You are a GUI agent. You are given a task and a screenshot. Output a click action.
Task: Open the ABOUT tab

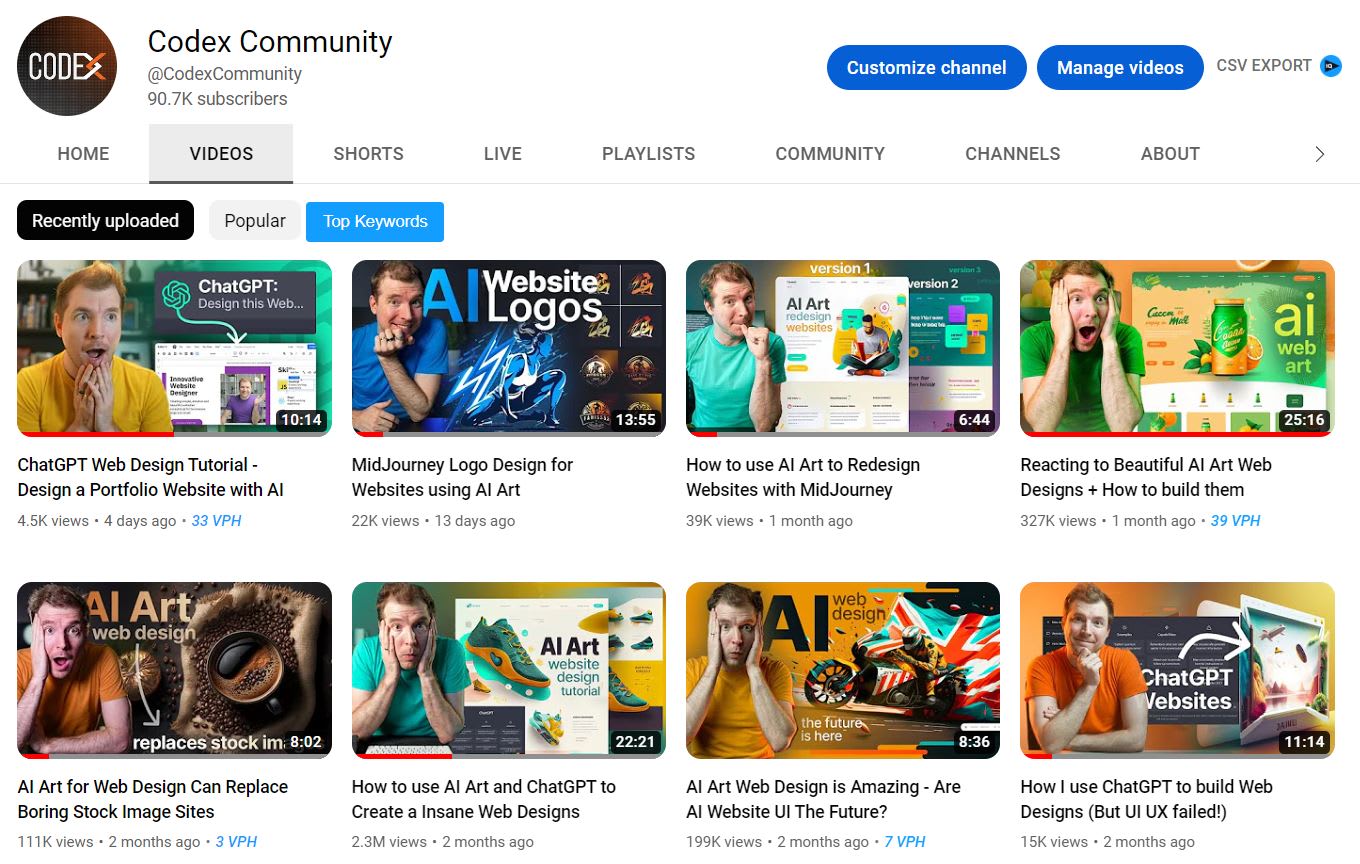coord(1170,154)
